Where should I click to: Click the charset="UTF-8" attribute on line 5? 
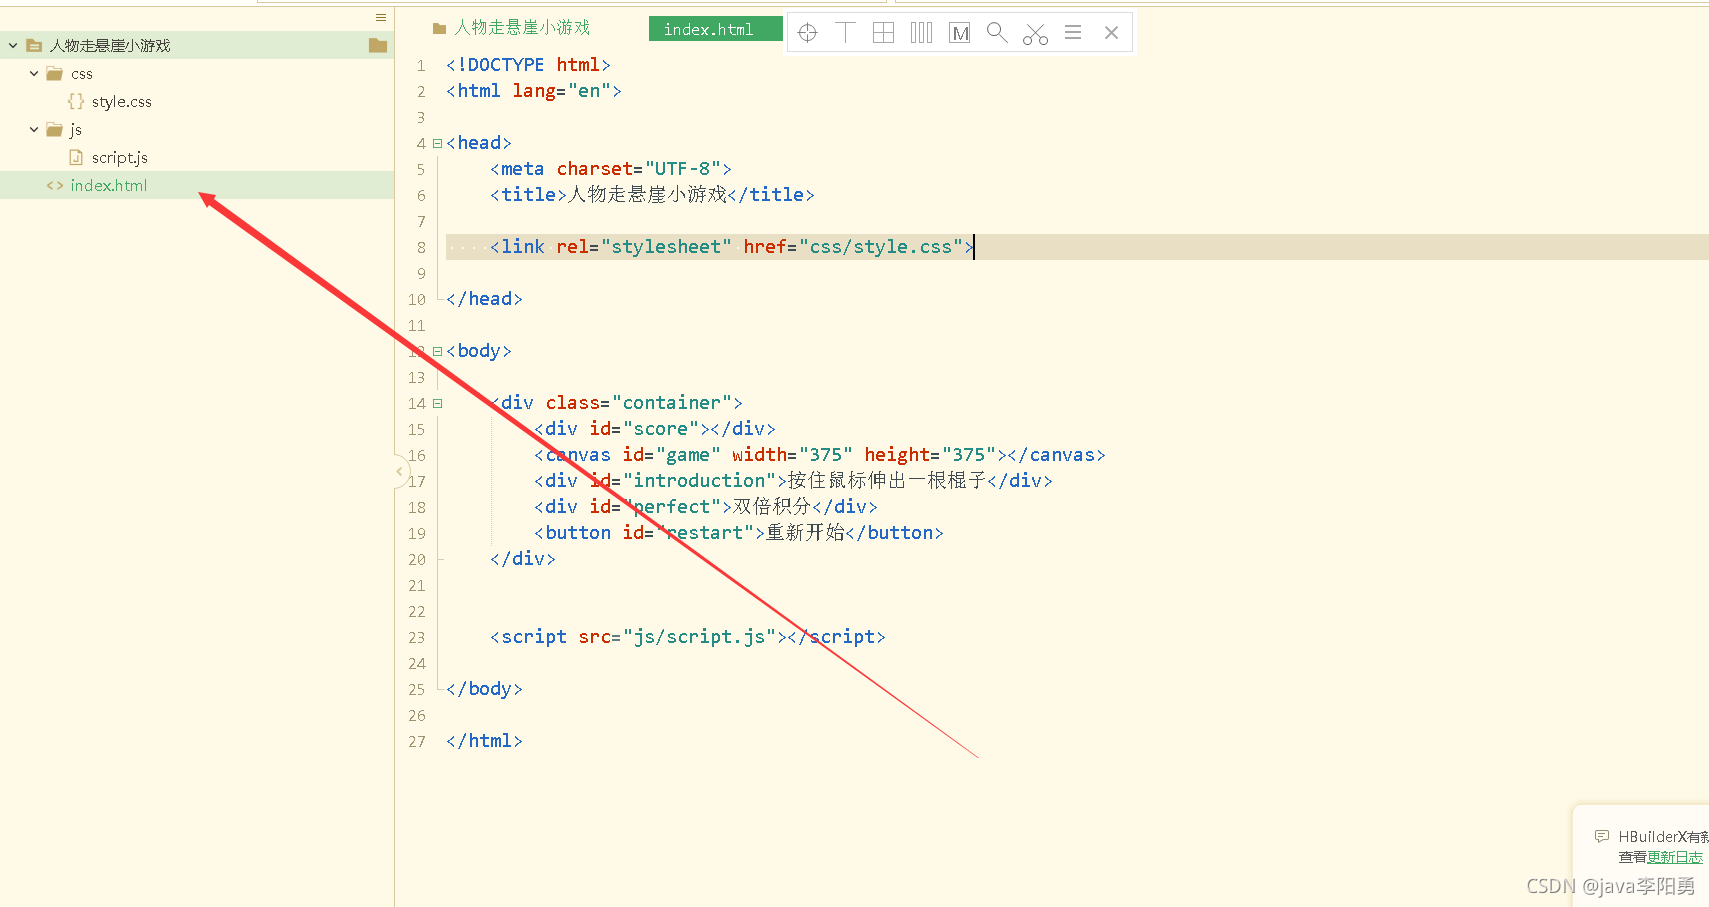(x=639, y=169)
